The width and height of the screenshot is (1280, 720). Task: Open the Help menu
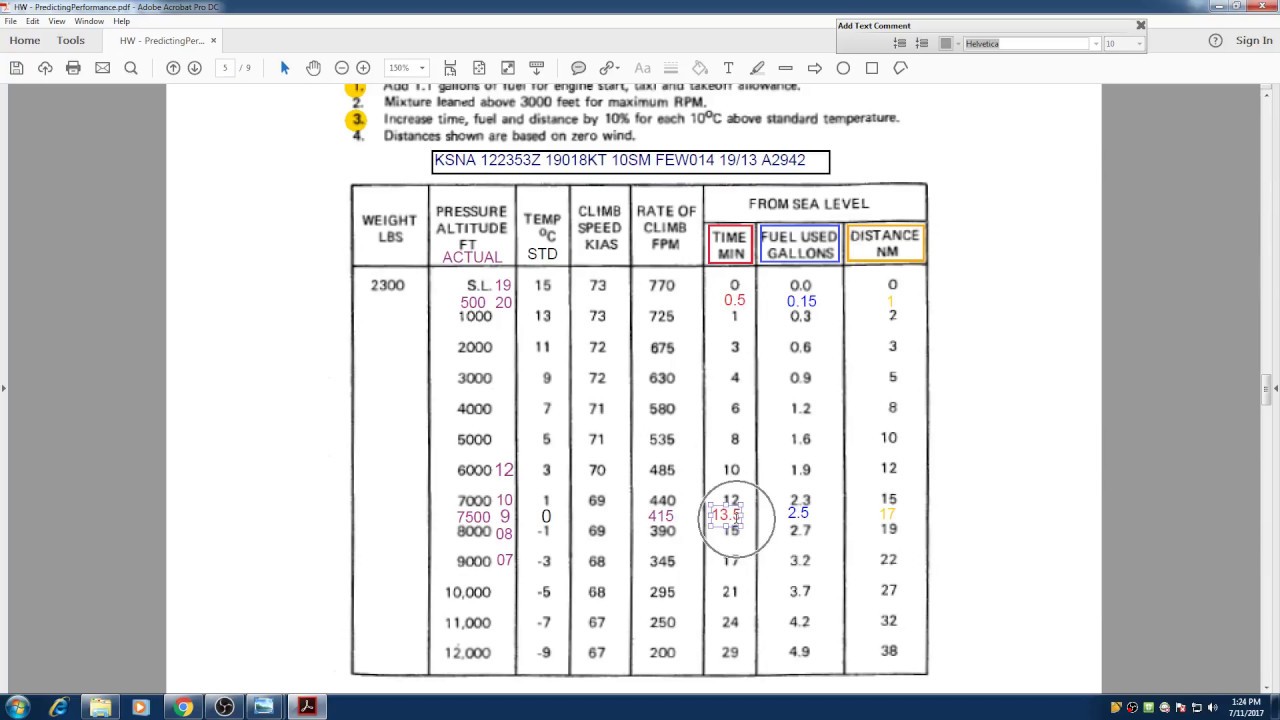122,21
